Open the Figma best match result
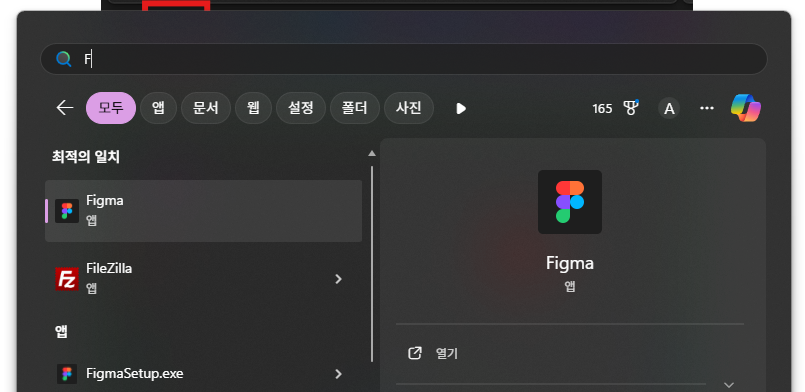Viewport: 805px width, 392px height. click(x=203, y=211)
